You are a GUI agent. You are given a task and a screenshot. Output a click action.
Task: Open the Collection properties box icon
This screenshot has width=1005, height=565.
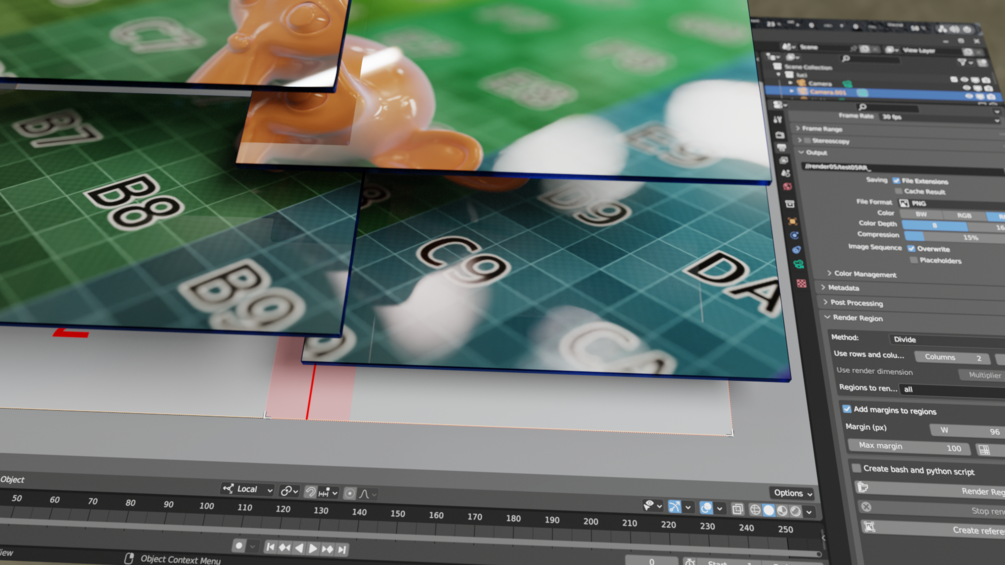pyautogui.click(x=790, y=204)
